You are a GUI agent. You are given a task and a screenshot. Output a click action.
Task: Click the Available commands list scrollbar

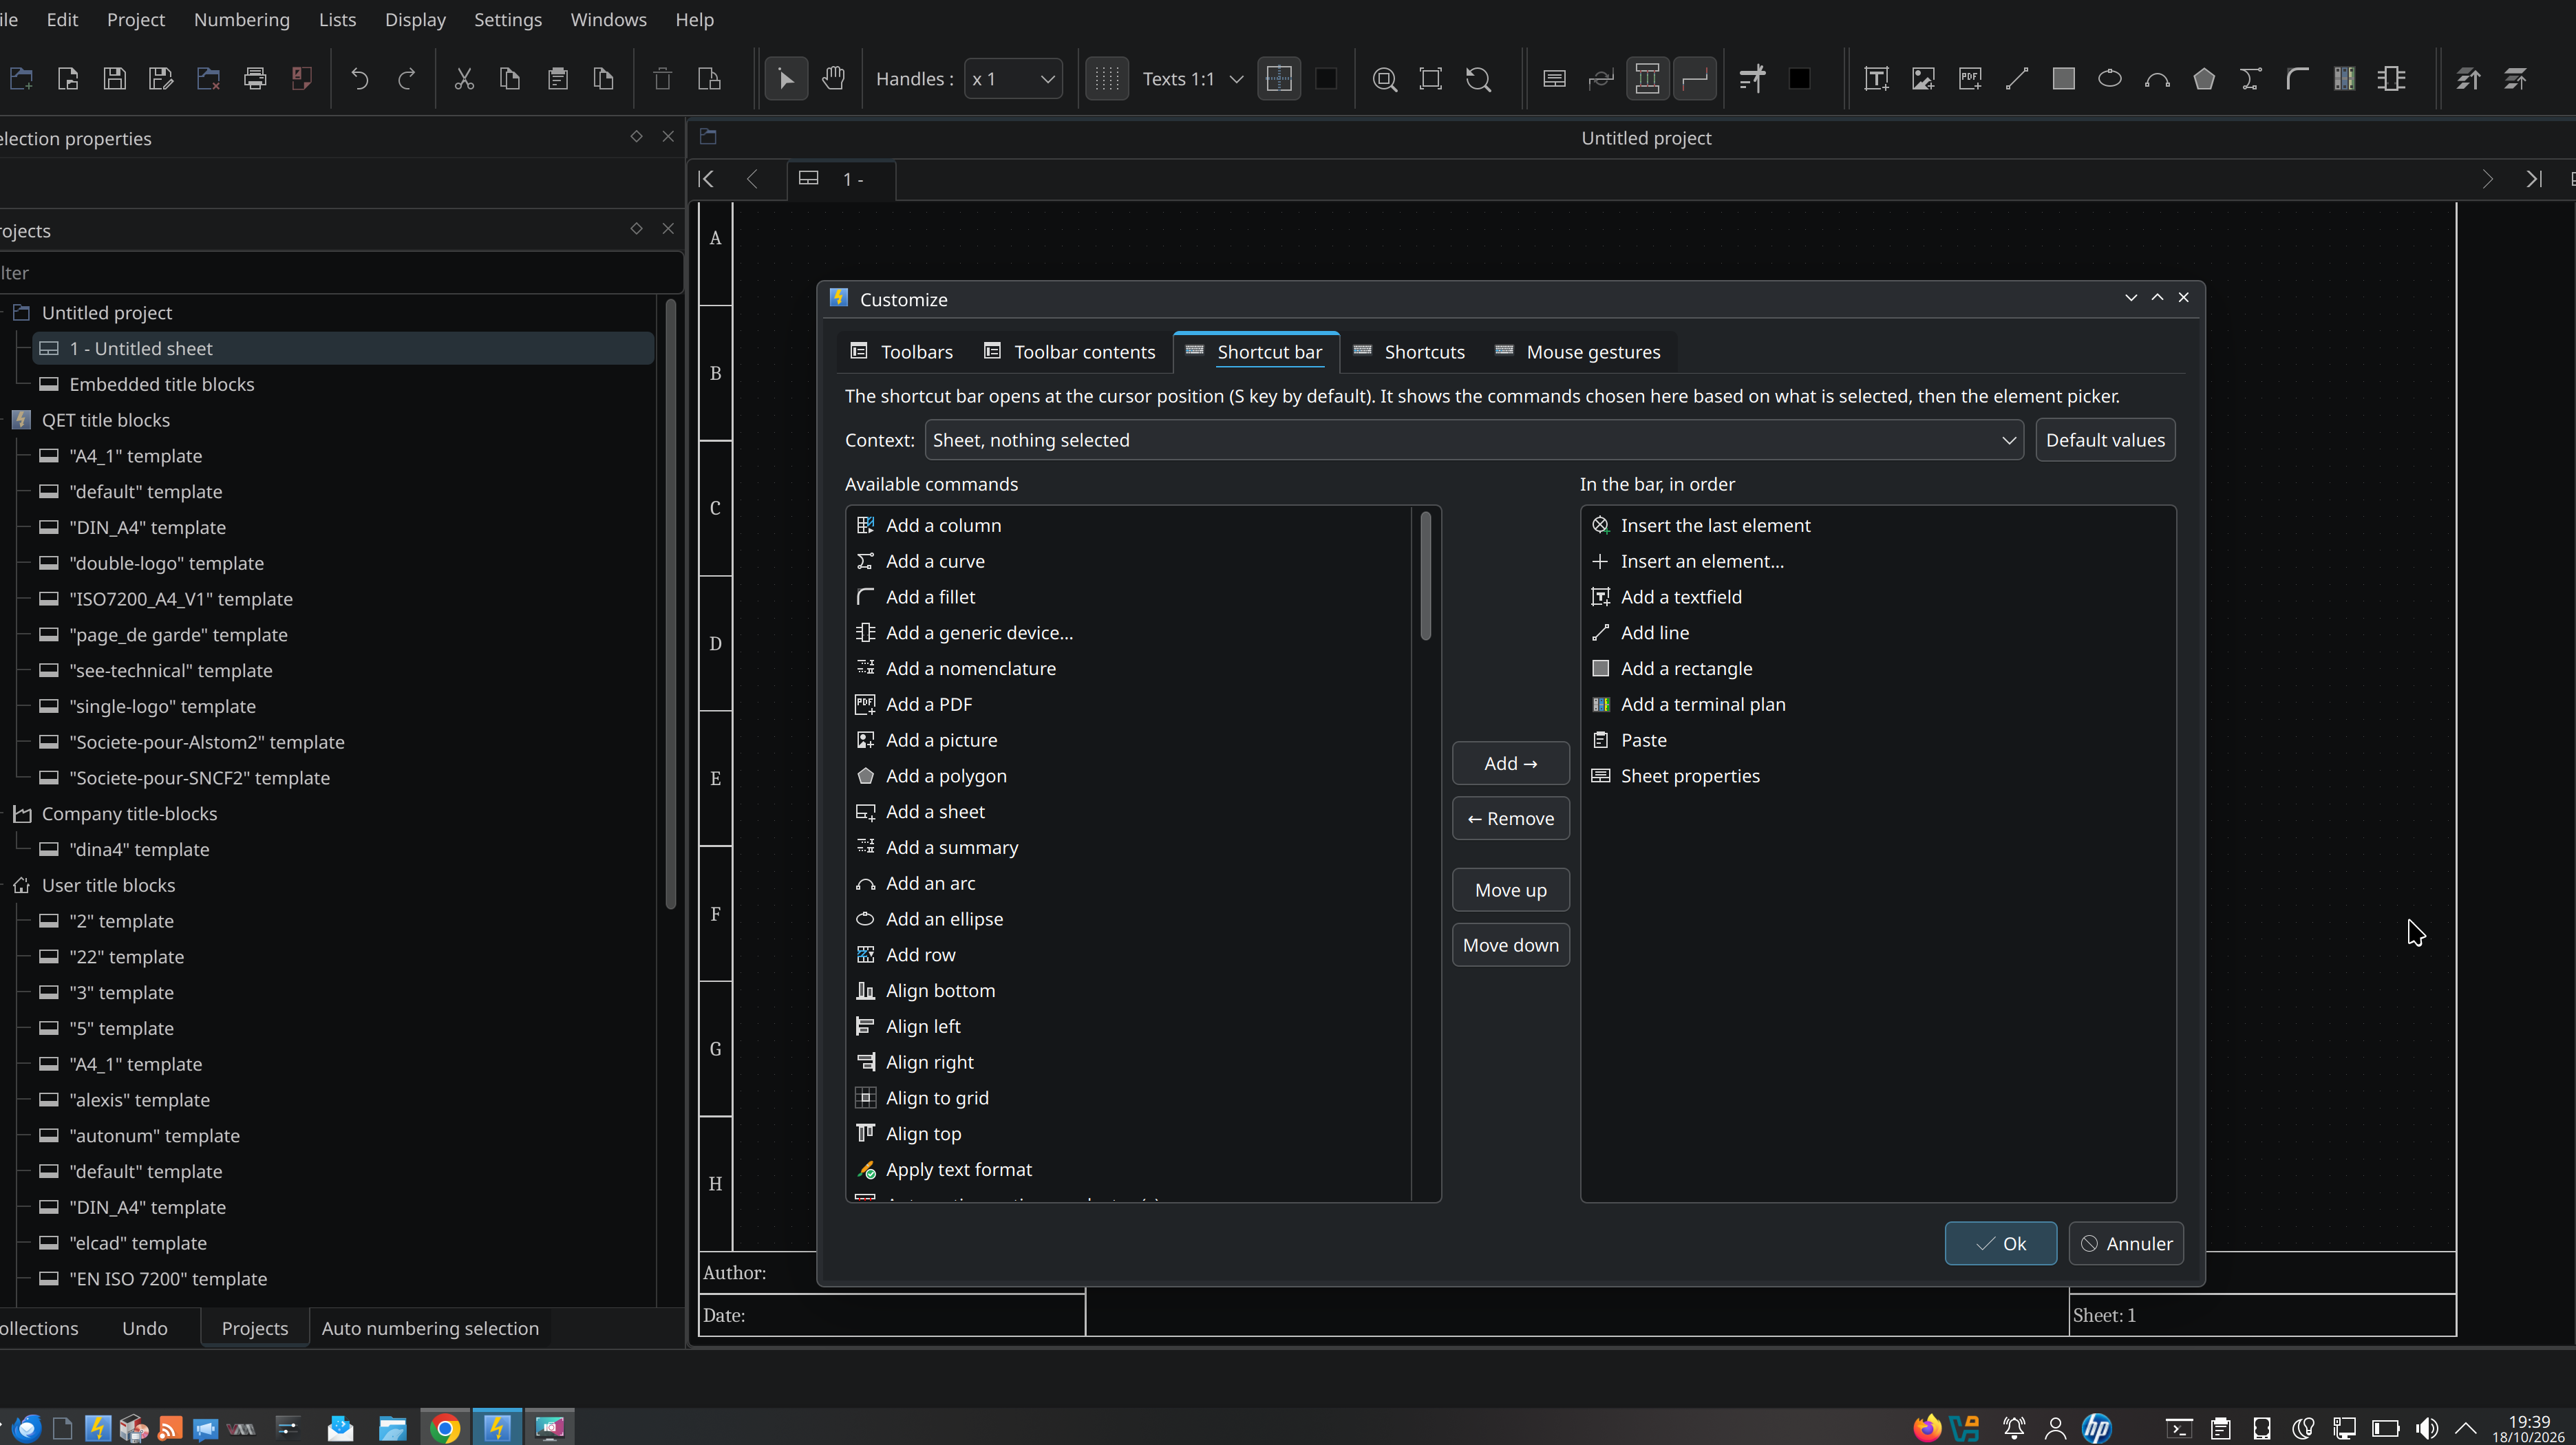click(1425, 576)
